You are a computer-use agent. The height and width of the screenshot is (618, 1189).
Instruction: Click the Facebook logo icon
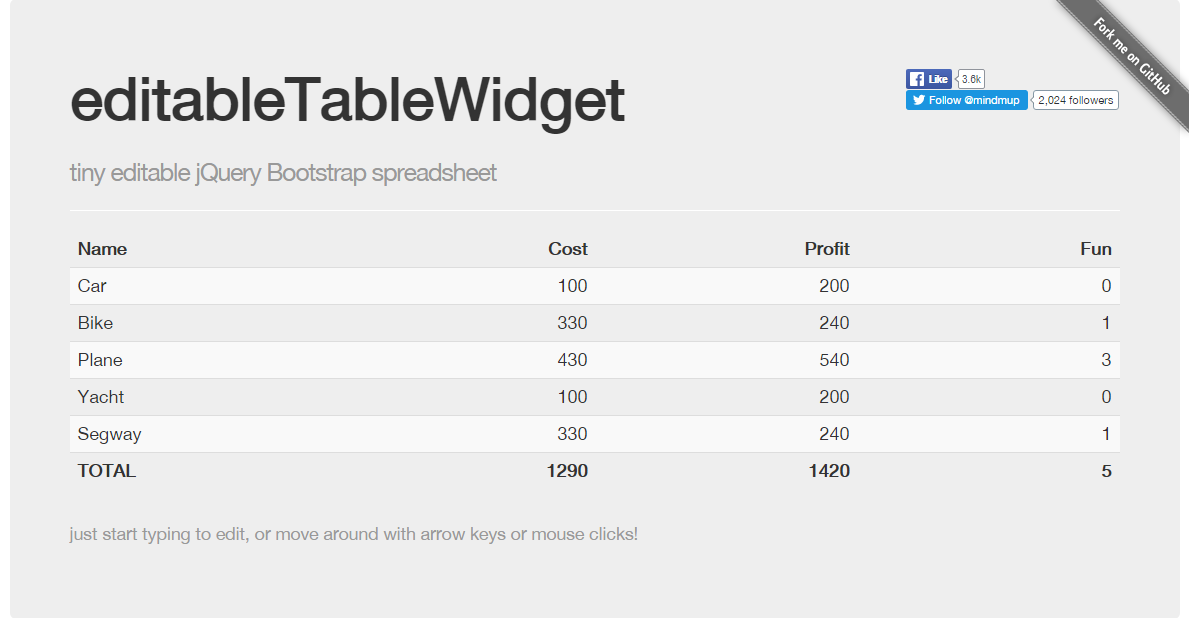tap(917, 79)
